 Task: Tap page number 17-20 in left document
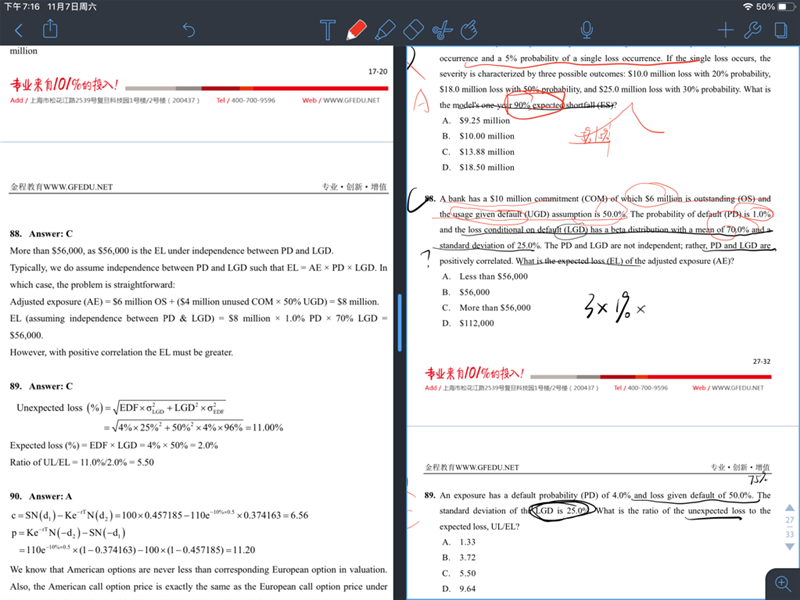coord(378,71)
